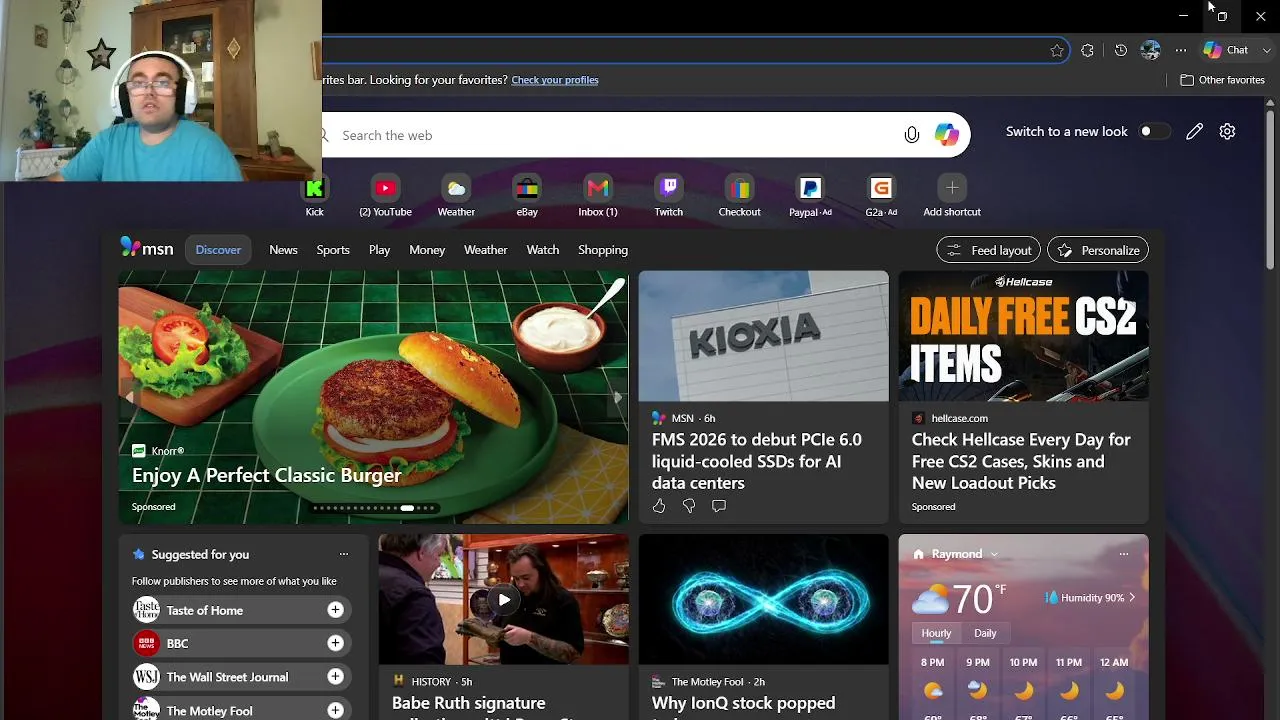The width and height of the screenshot is (1280, 720).
Task: Go to the Watch tab
Action: click(x=543, y=250)
